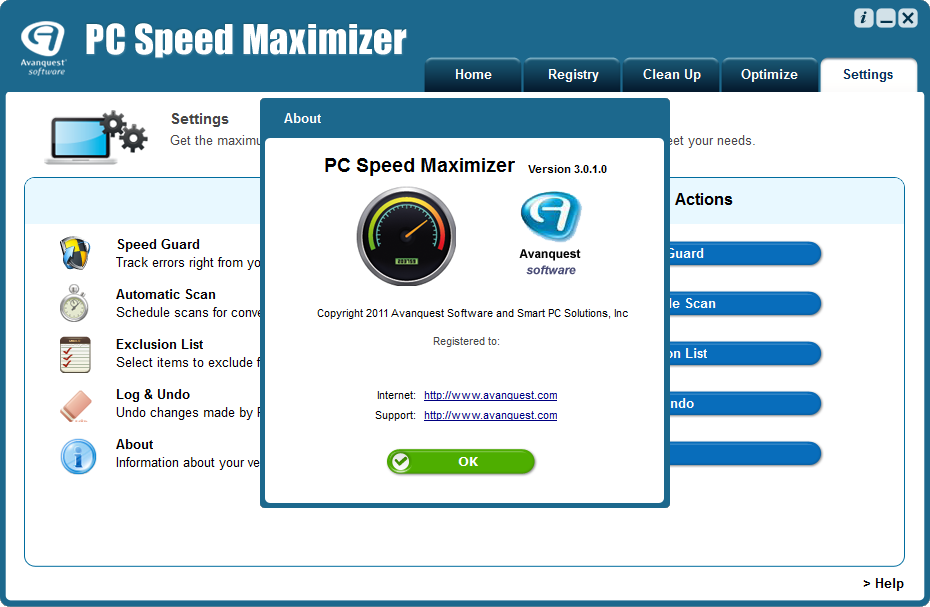Select the Settings tab
The height and width of the screenshot is (607, 930).
click(x=868, y=75)
